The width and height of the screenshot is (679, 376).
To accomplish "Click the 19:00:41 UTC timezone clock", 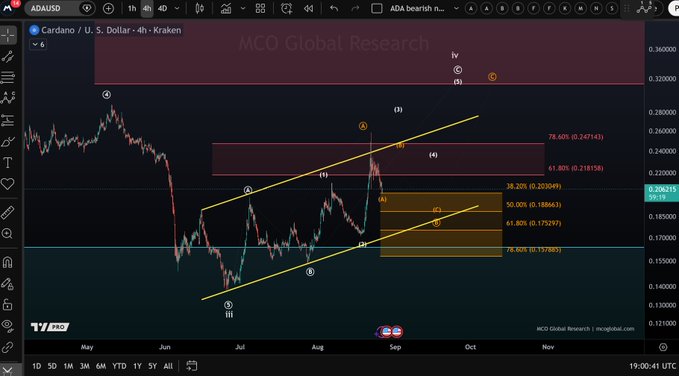I will click(653, 366).
